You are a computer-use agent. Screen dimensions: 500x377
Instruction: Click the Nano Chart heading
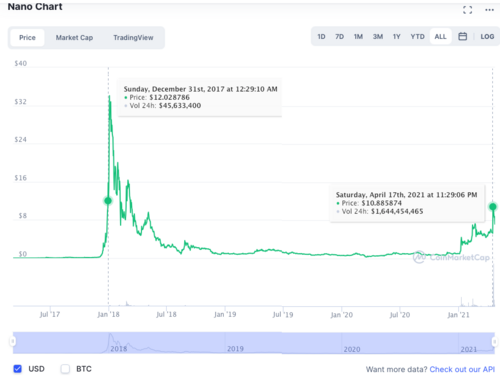35,7
